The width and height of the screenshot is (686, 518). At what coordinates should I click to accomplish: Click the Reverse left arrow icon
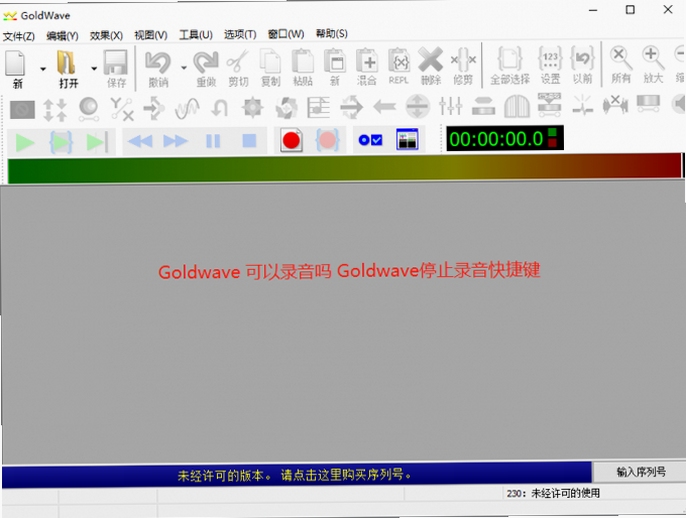(385, 106)
